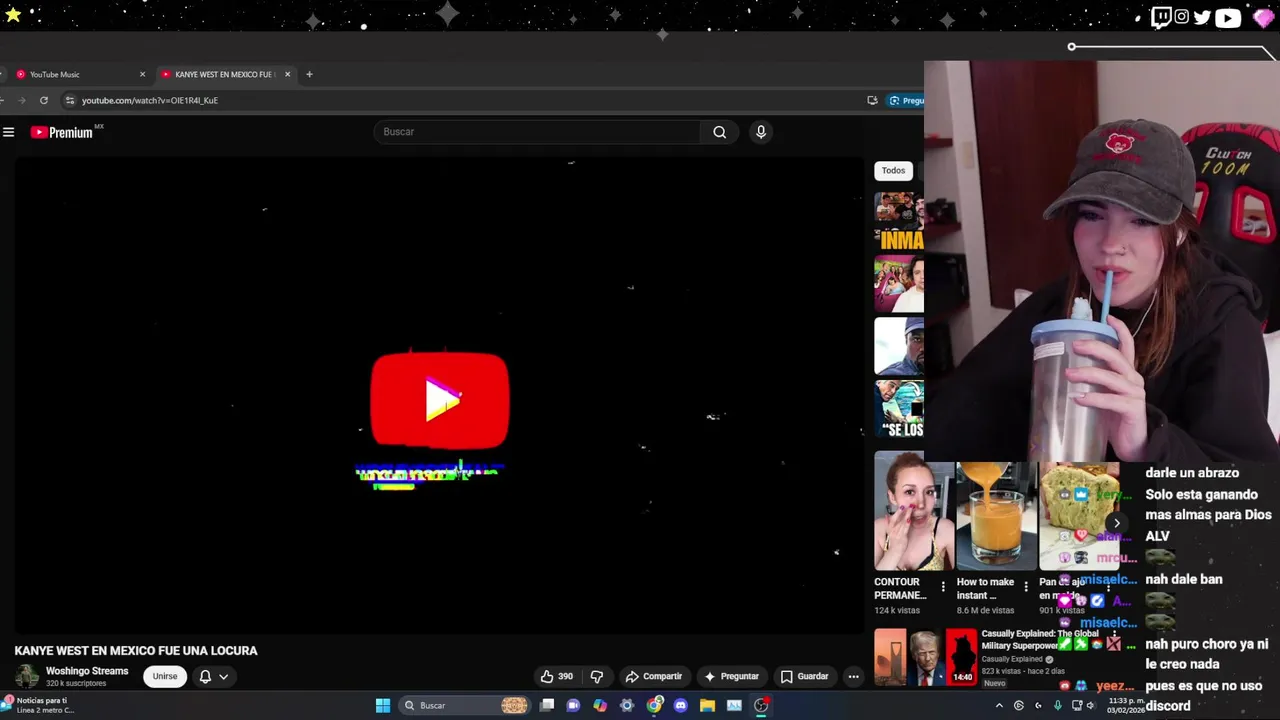The width and height of the screenshot is (1280, 720).
Task: Open OBS Studio from taskbar
Action: (761, 705)
